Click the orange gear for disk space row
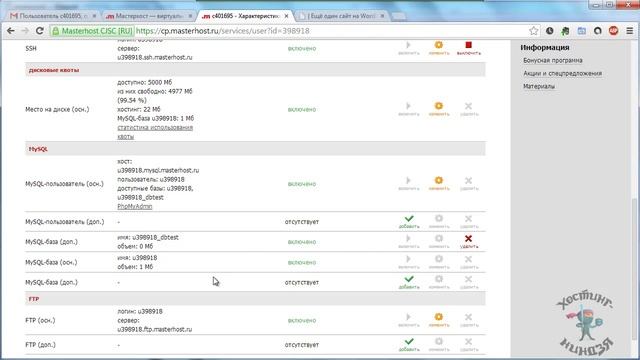 pyautogui.click(x=438, y=106)
